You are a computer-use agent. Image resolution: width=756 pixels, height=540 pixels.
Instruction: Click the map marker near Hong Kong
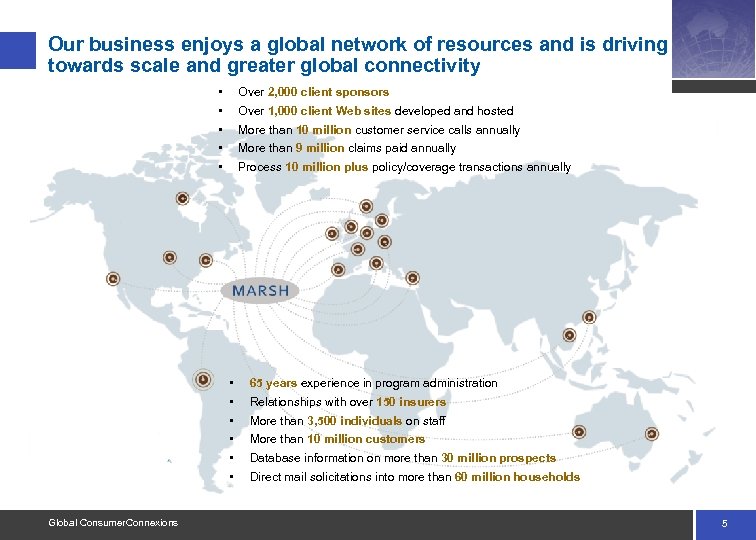tap(569, 335)
